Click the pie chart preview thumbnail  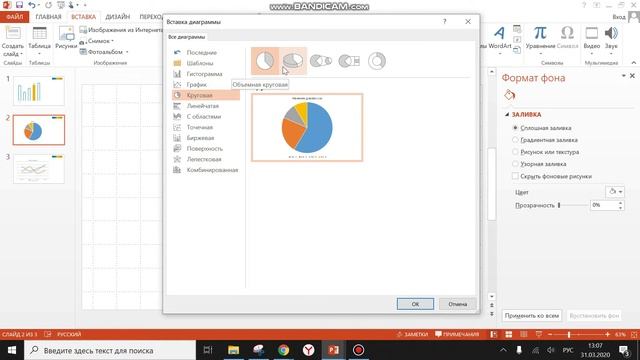[x=307, y=127]
